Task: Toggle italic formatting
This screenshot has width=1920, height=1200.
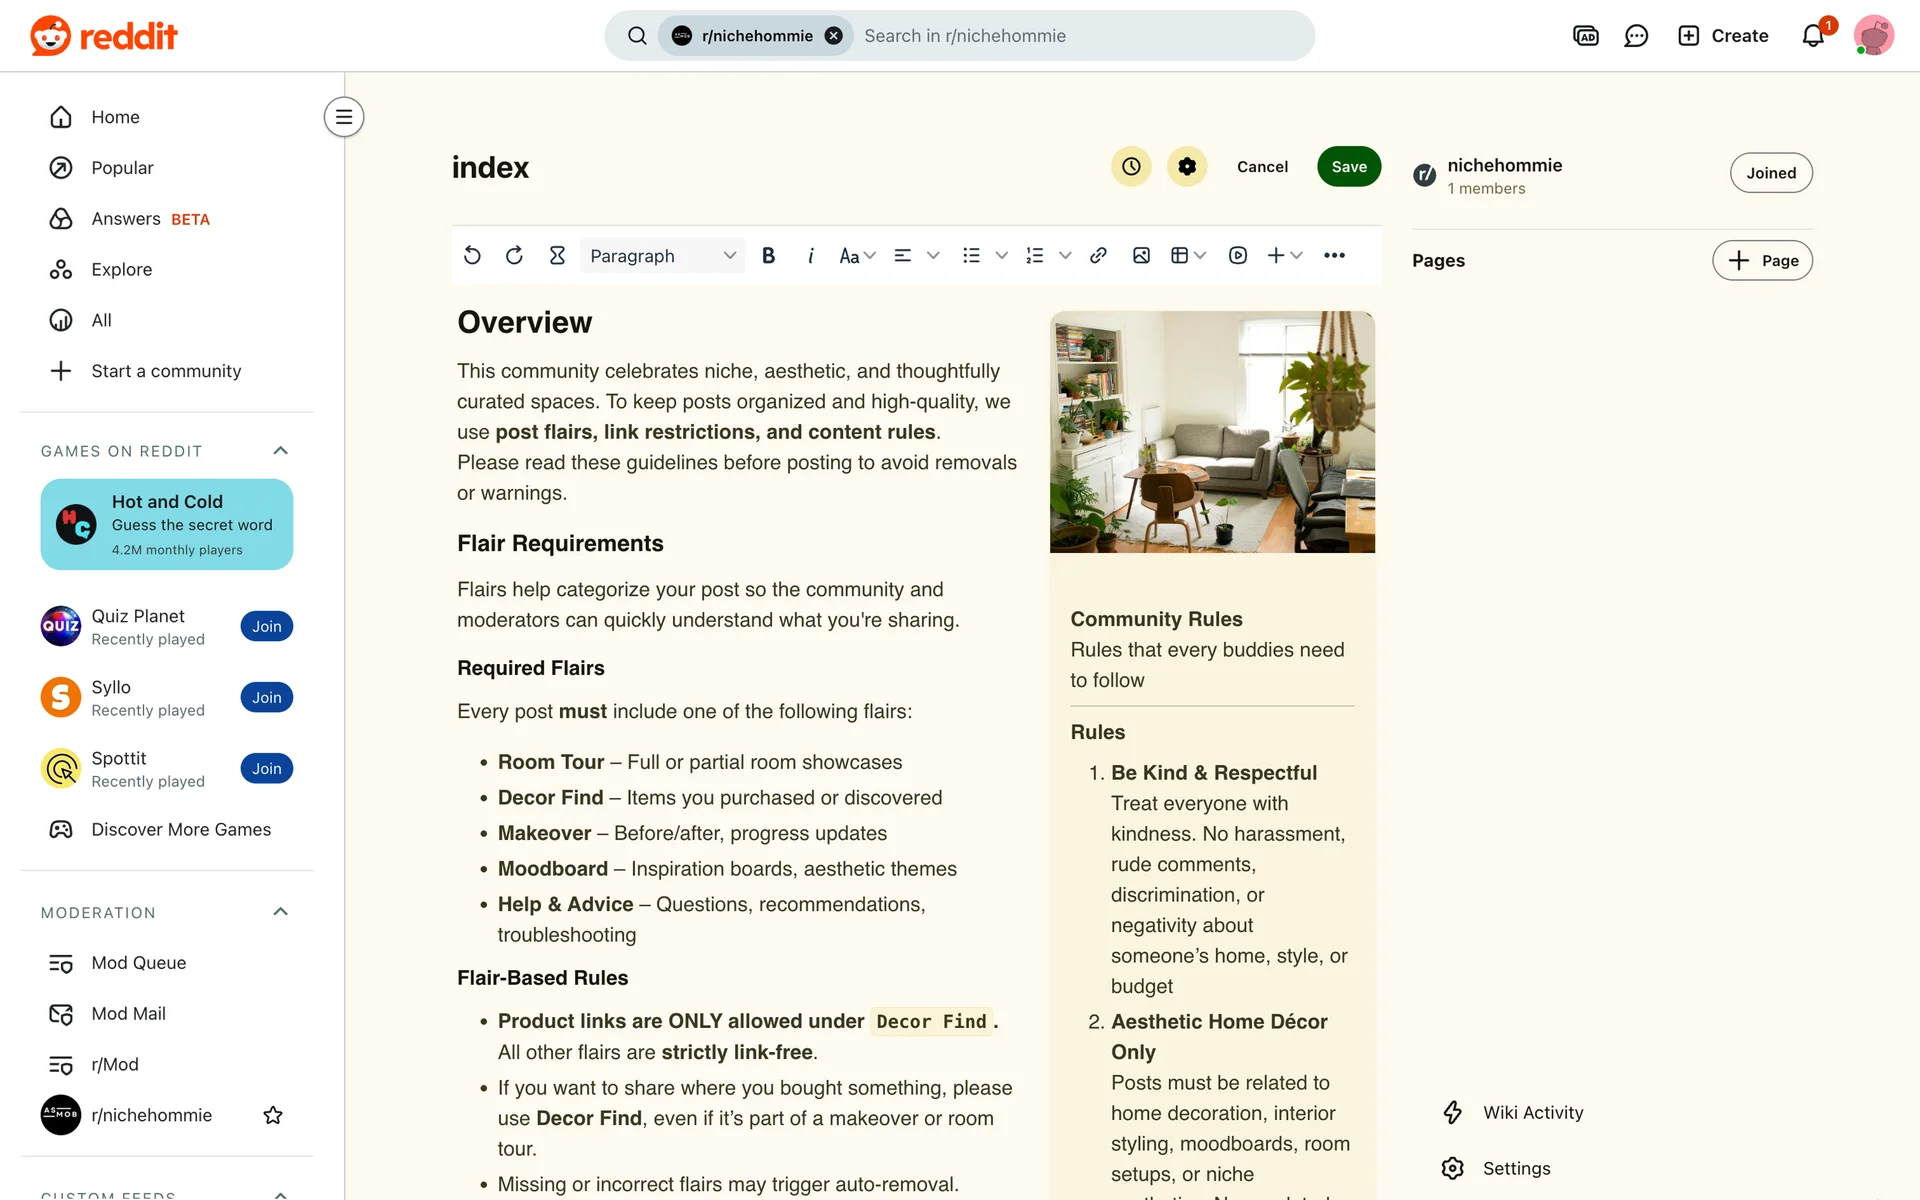Action: (x=810, y=255)
